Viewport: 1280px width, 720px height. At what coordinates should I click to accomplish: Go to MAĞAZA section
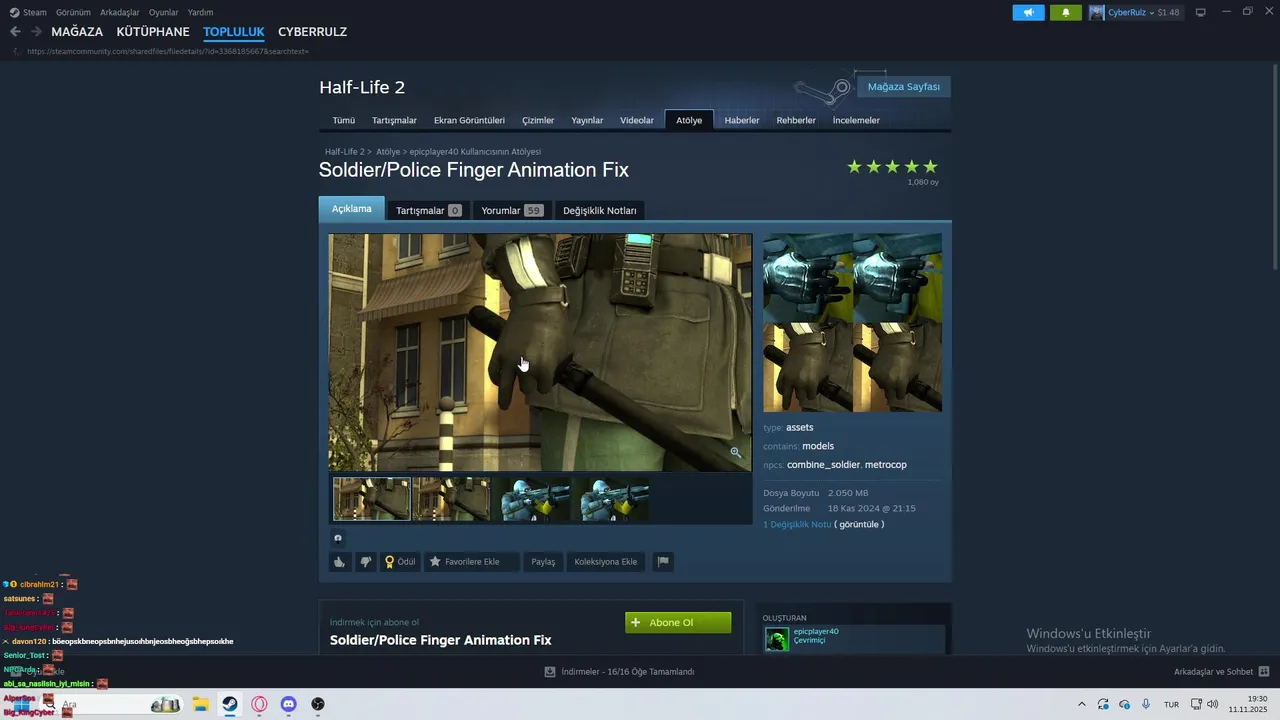point(77,32)
